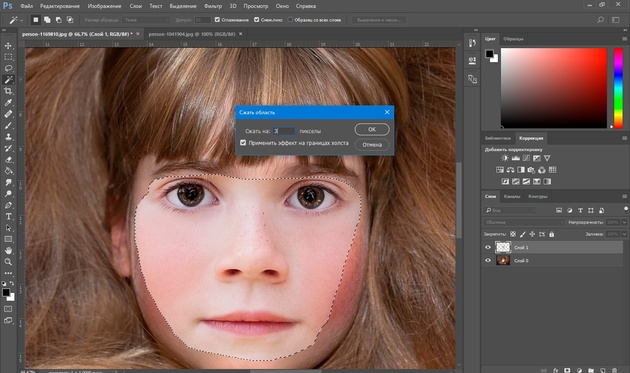630x373 pixels.
Task: Open the Выделение menu
Action: (x=183, y=6)
